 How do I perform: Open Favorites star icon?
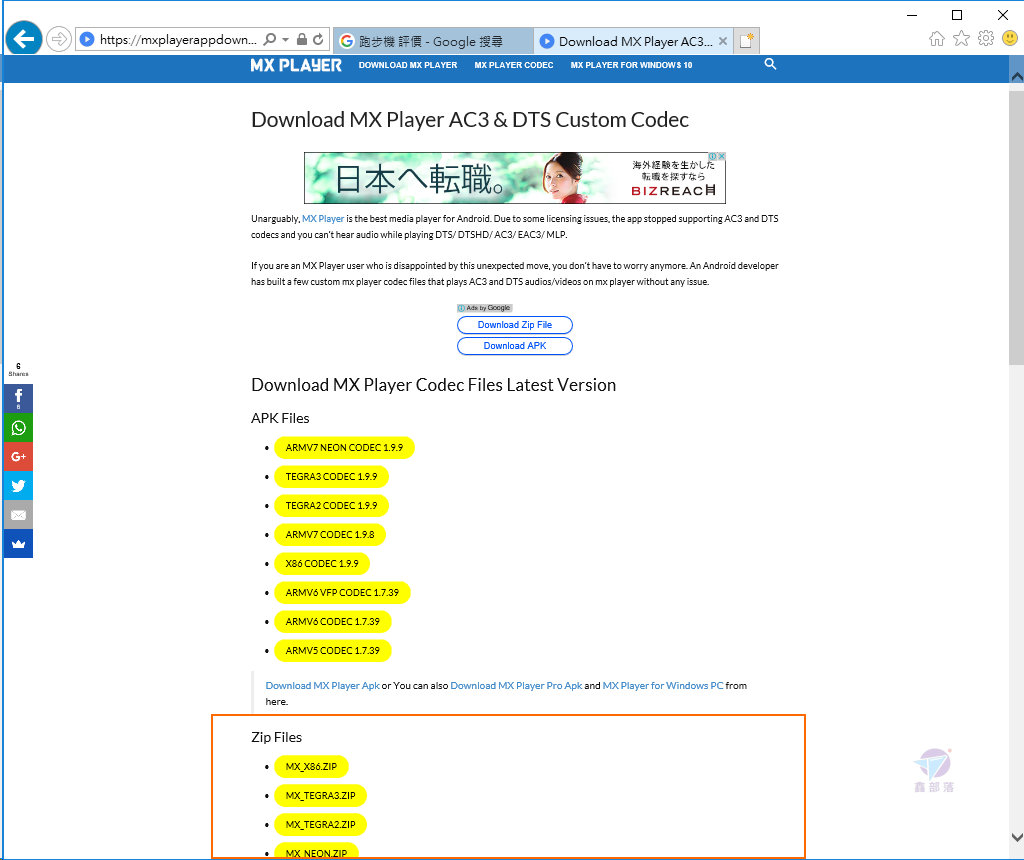pos(961,39)
